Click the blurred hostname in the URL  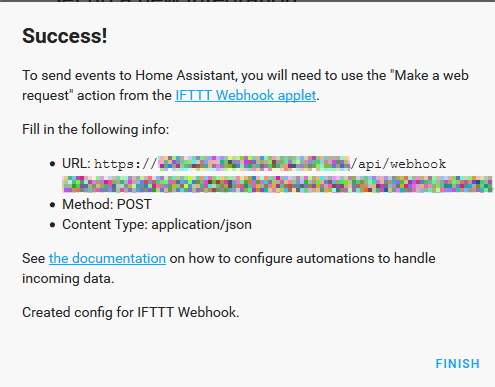[x=254, y=163]
